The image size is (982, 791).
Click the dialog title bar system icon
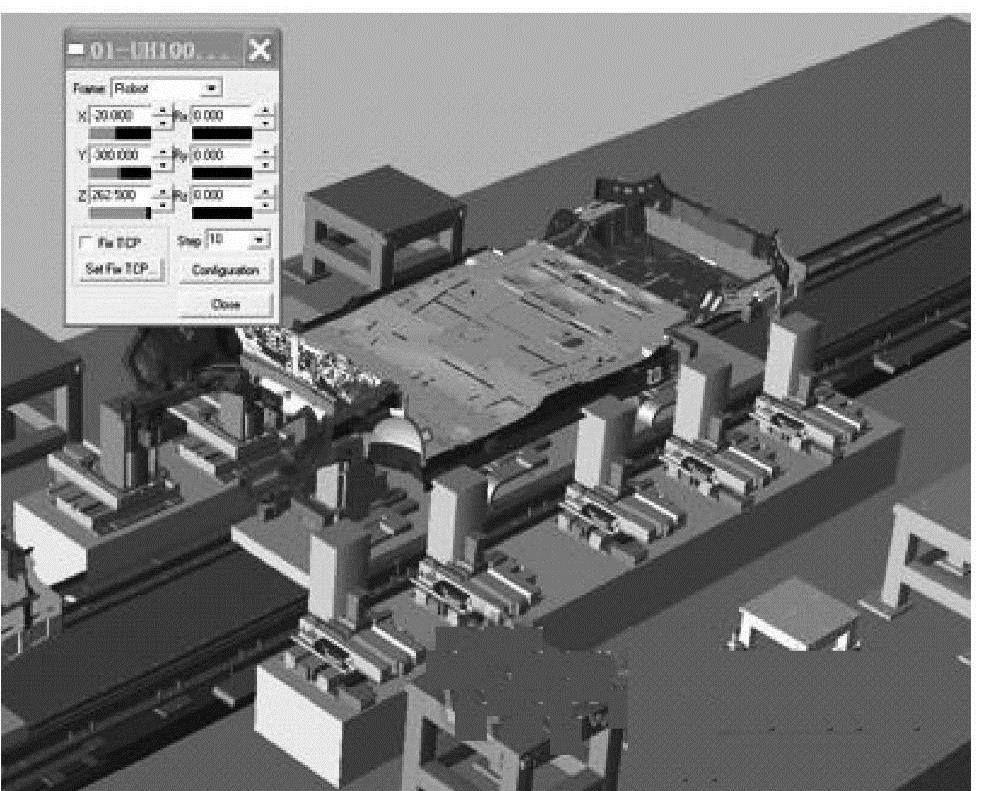pos(76,49)
